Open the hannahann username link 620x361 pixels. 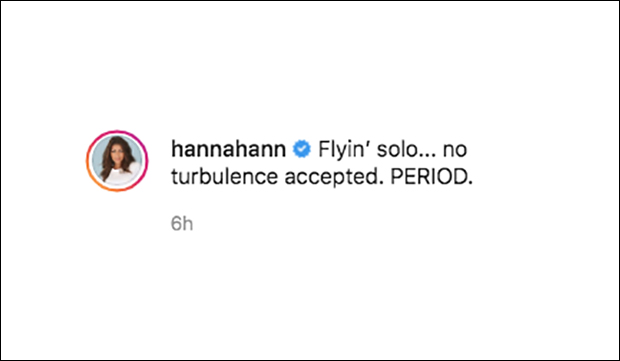[229, 149]
